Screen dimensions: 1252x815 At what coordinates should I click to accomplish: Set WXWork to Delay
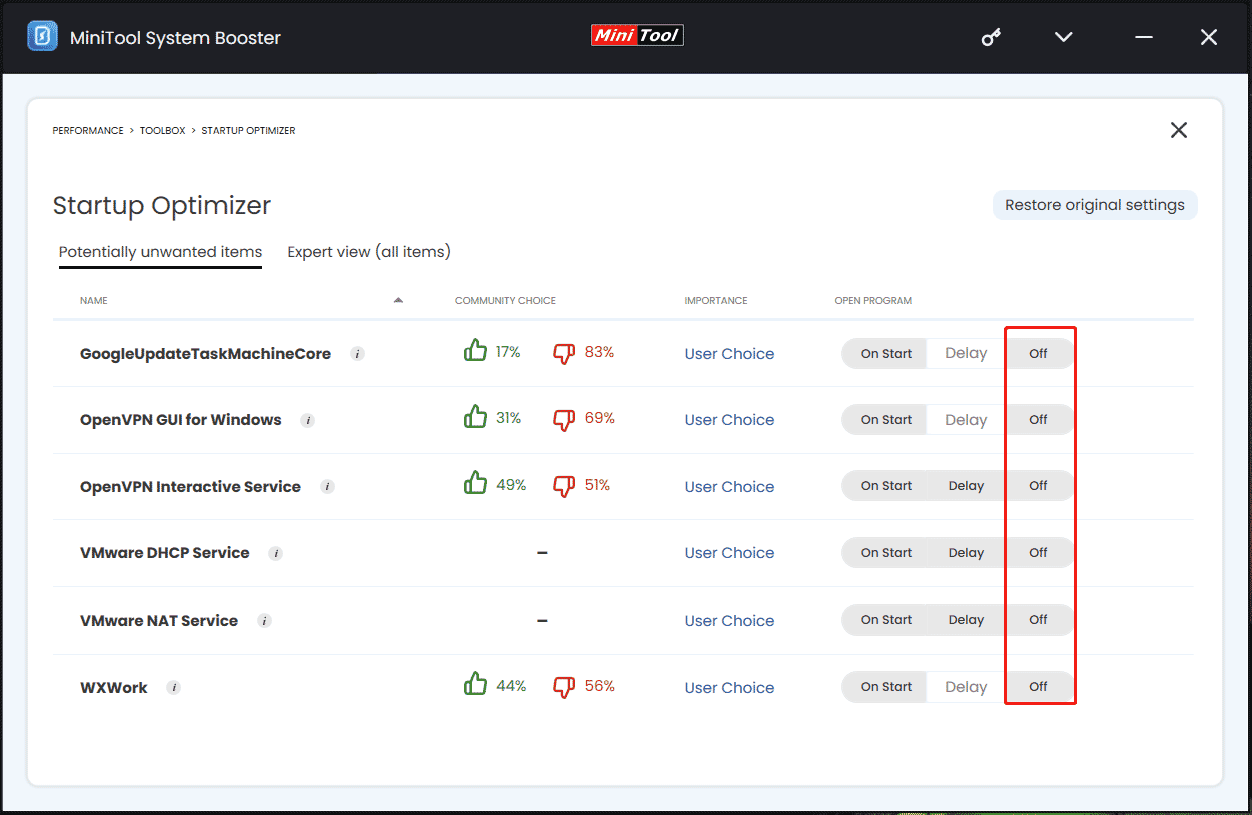[x=966, y=687]
